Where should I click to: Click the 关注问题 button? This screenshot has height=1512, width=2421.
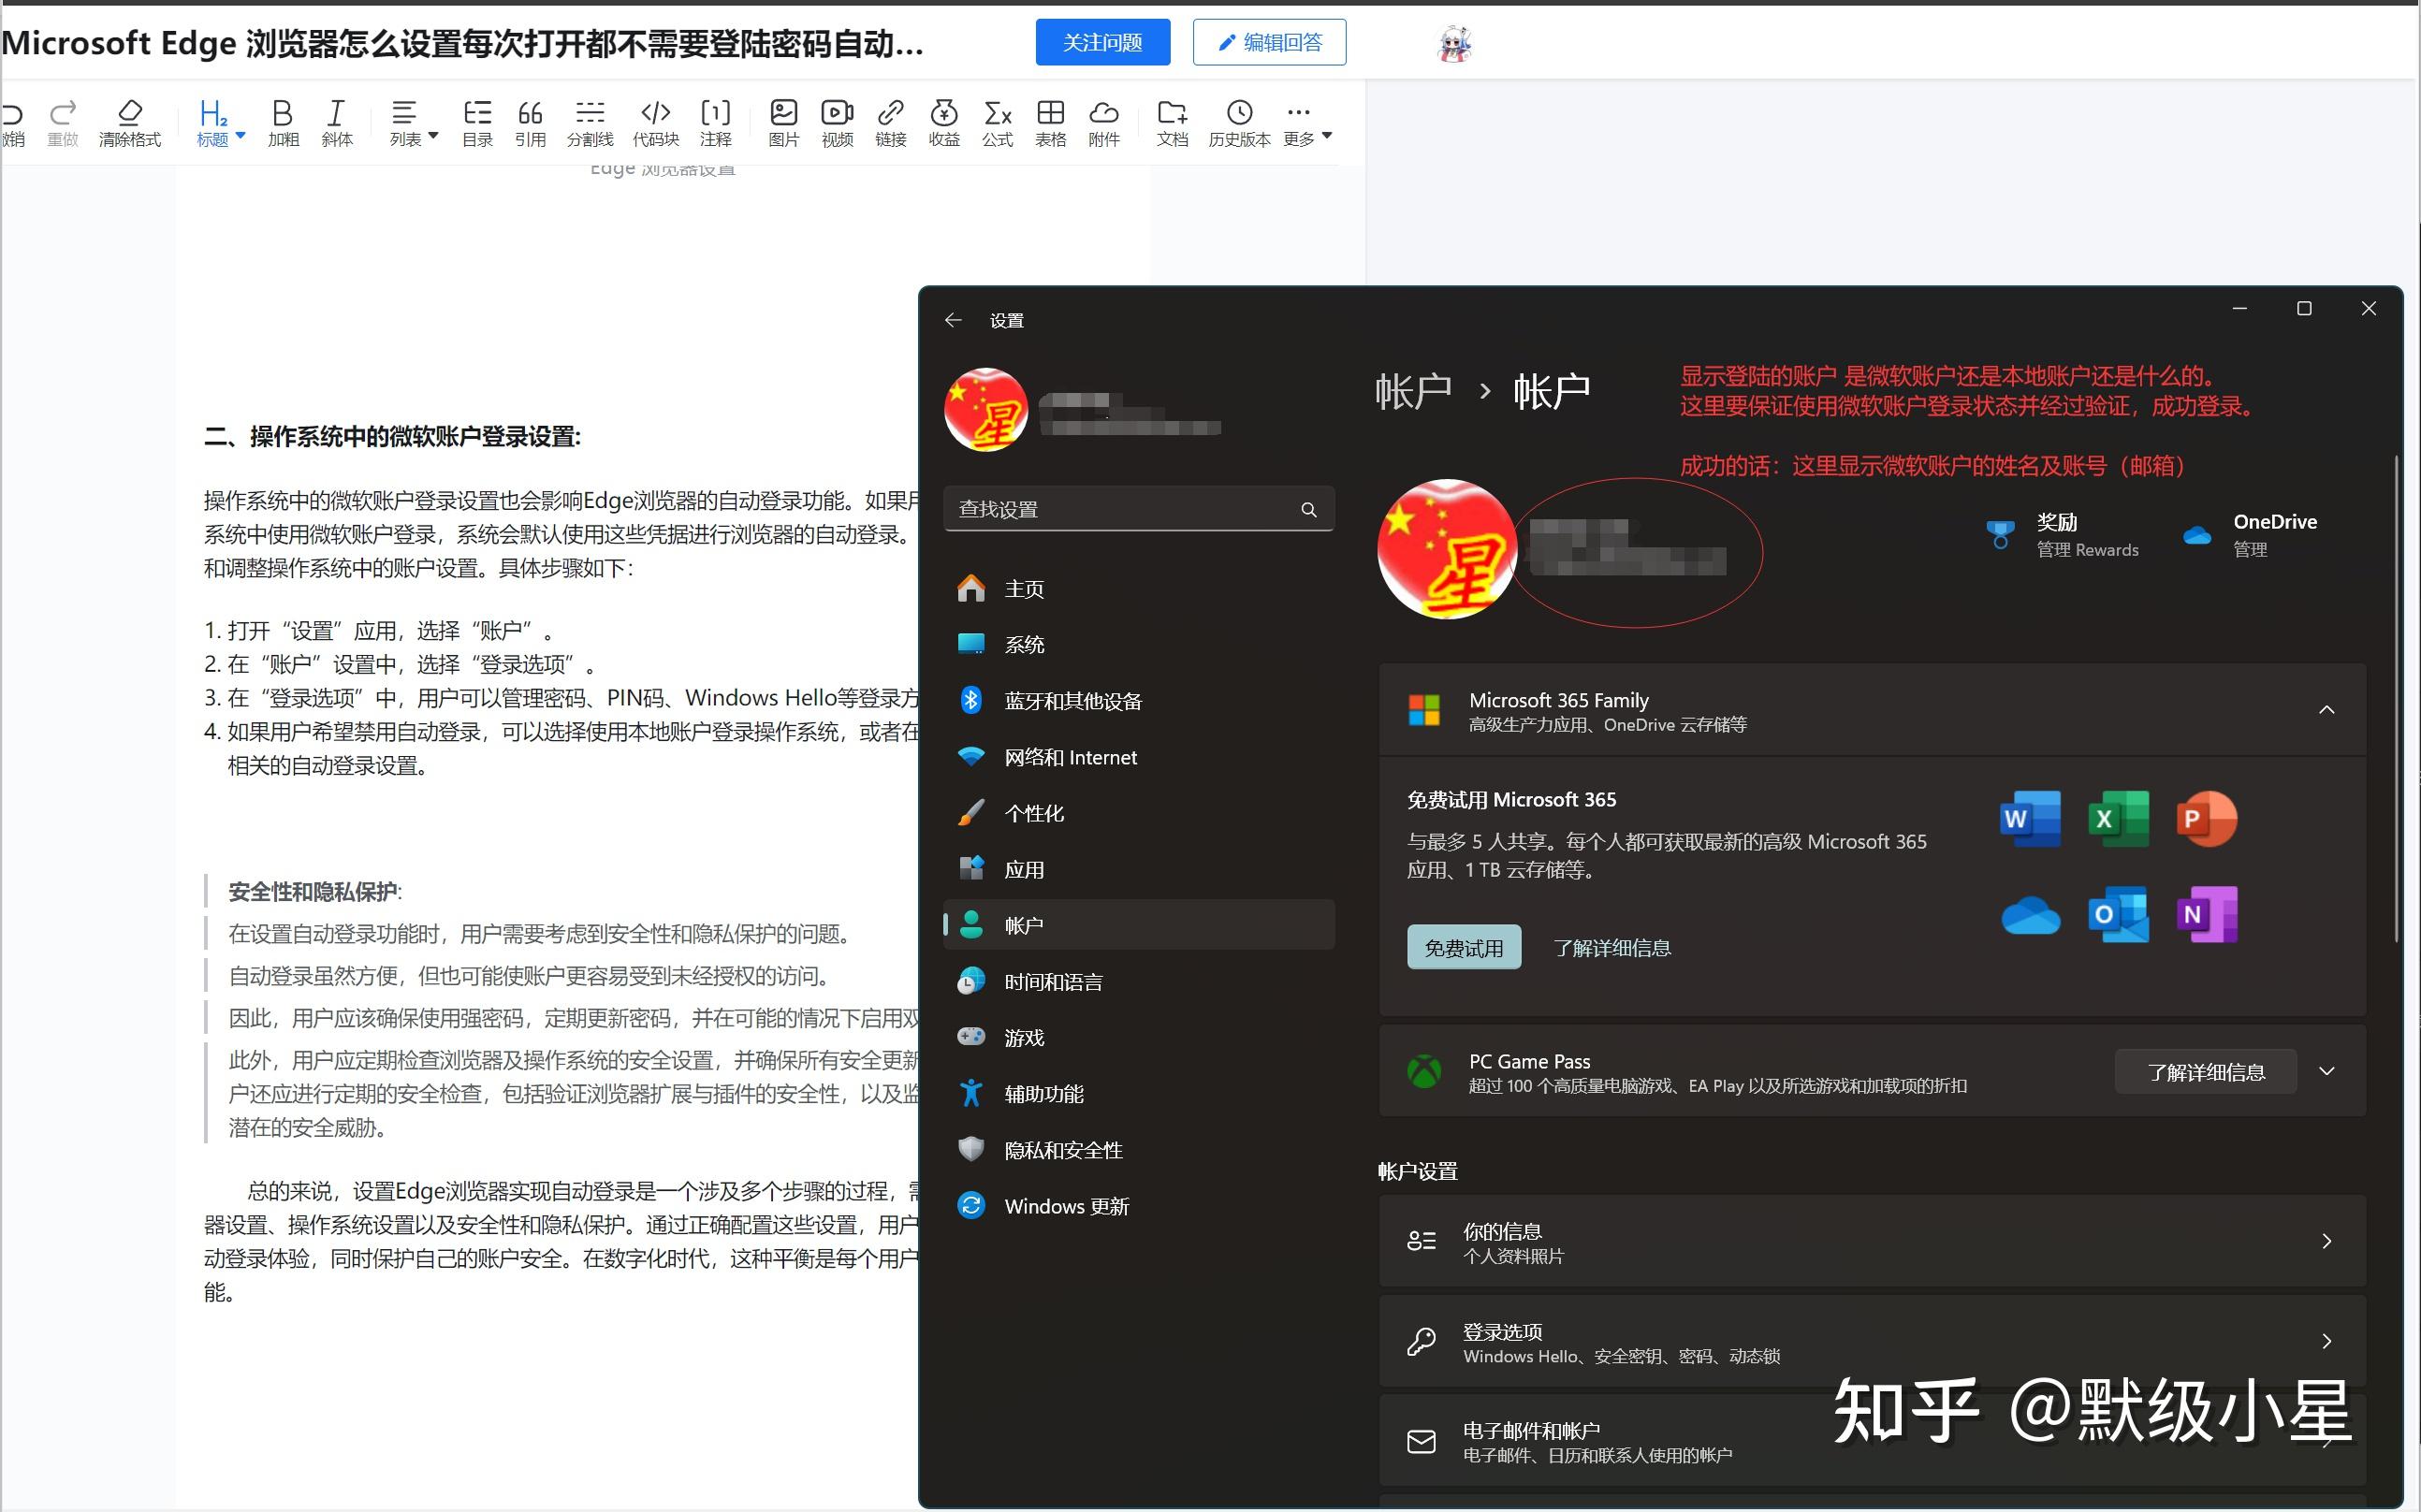[x=1102, y=42]
